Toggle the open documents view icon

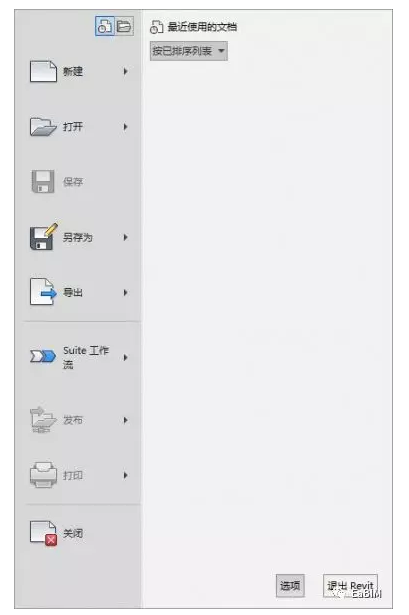[x=124, y=27]
